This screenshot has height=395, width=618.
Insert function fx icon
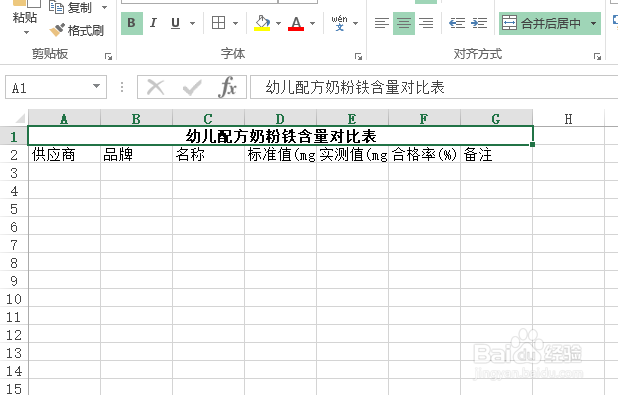point(228,87)
